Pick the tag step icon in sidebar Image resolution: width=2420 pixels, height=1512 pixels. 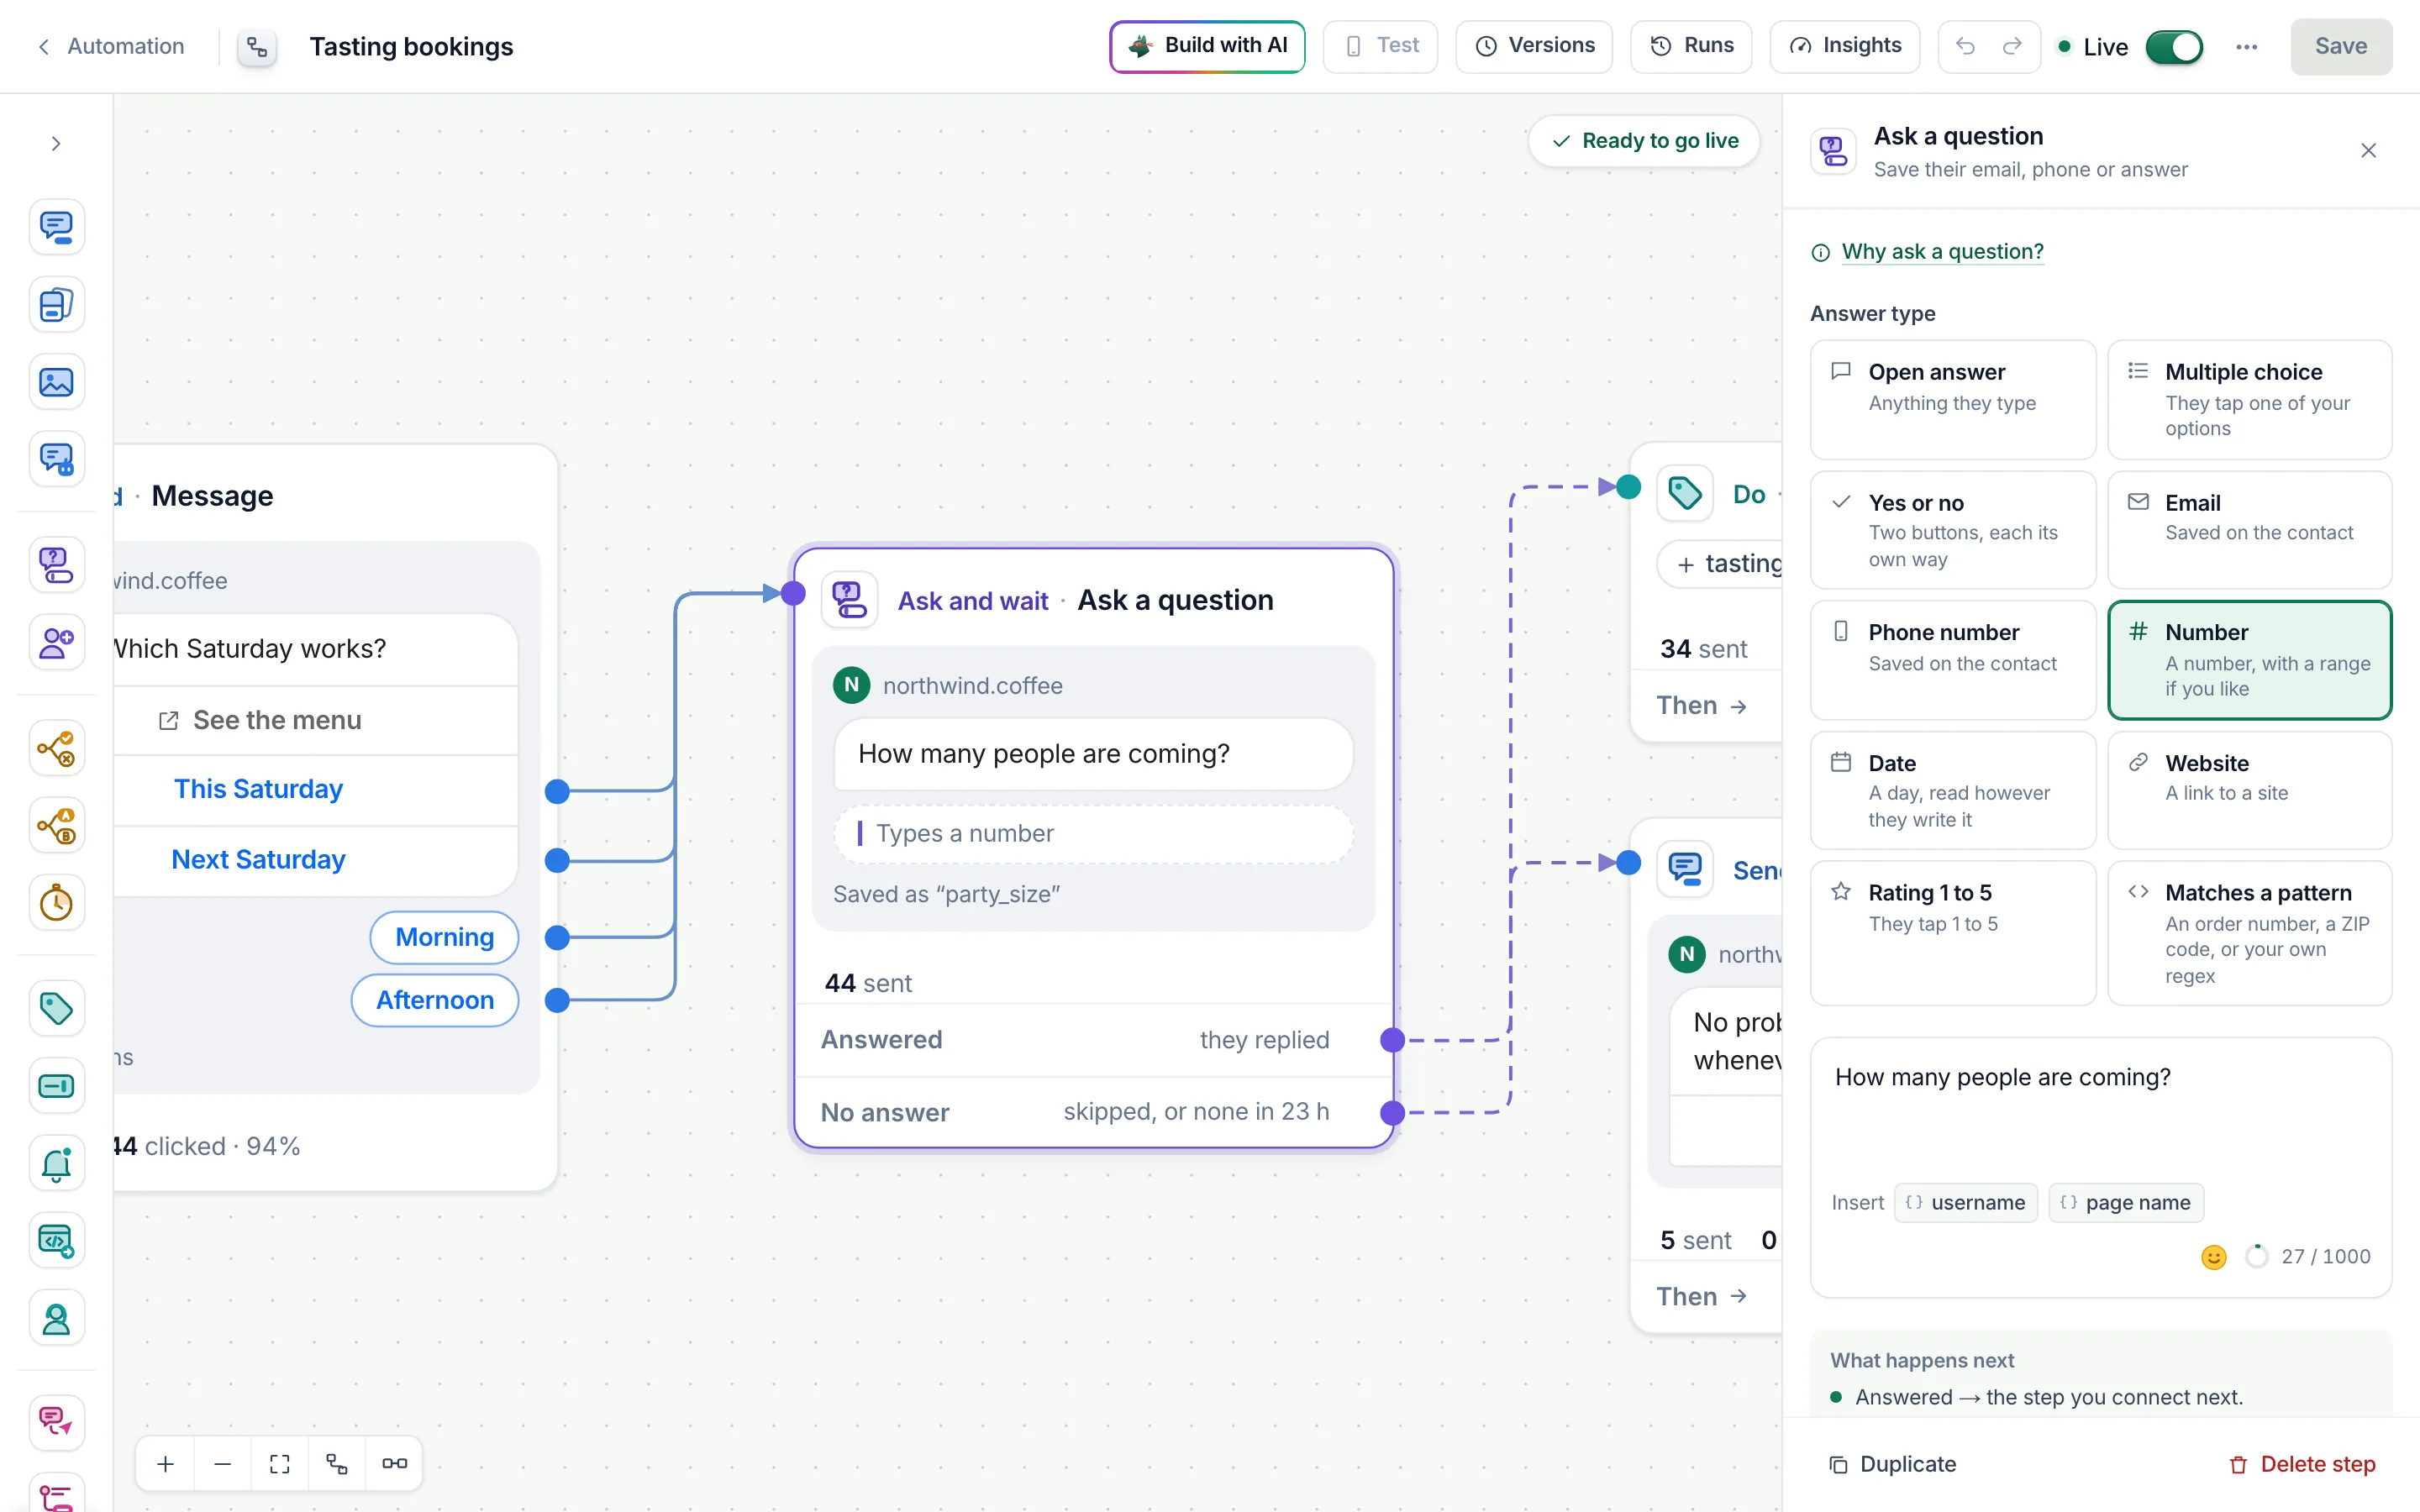point(56,1008)
